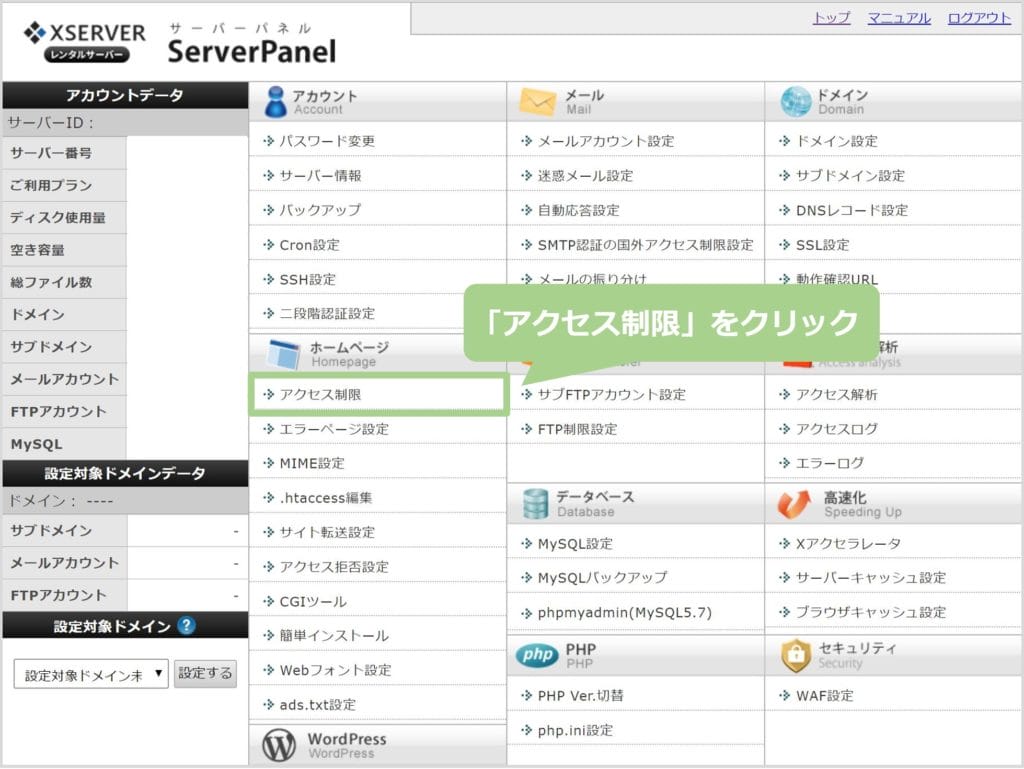This screenshot has height=769, width=1024.
Task: Click the Database cylinder icon
Action: [535, 503]
